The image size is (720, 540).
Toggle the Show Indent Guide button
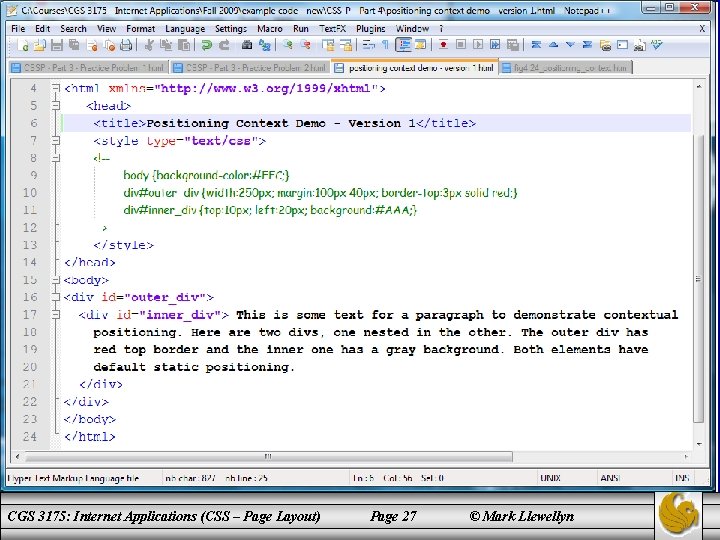tap(404, 46)
